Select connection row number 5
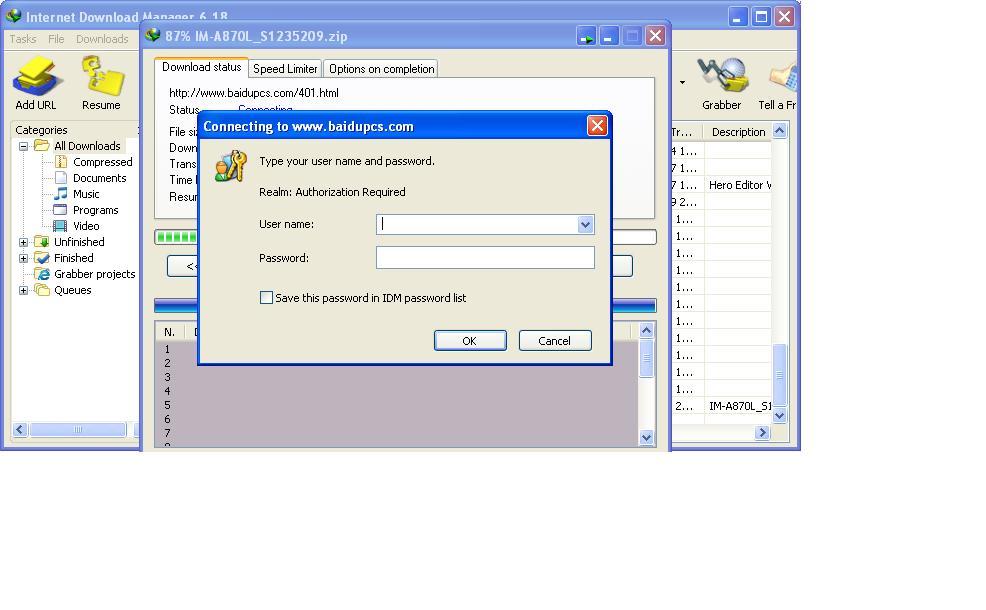Screen dimensions: 986x610 (x=167, y=405)
